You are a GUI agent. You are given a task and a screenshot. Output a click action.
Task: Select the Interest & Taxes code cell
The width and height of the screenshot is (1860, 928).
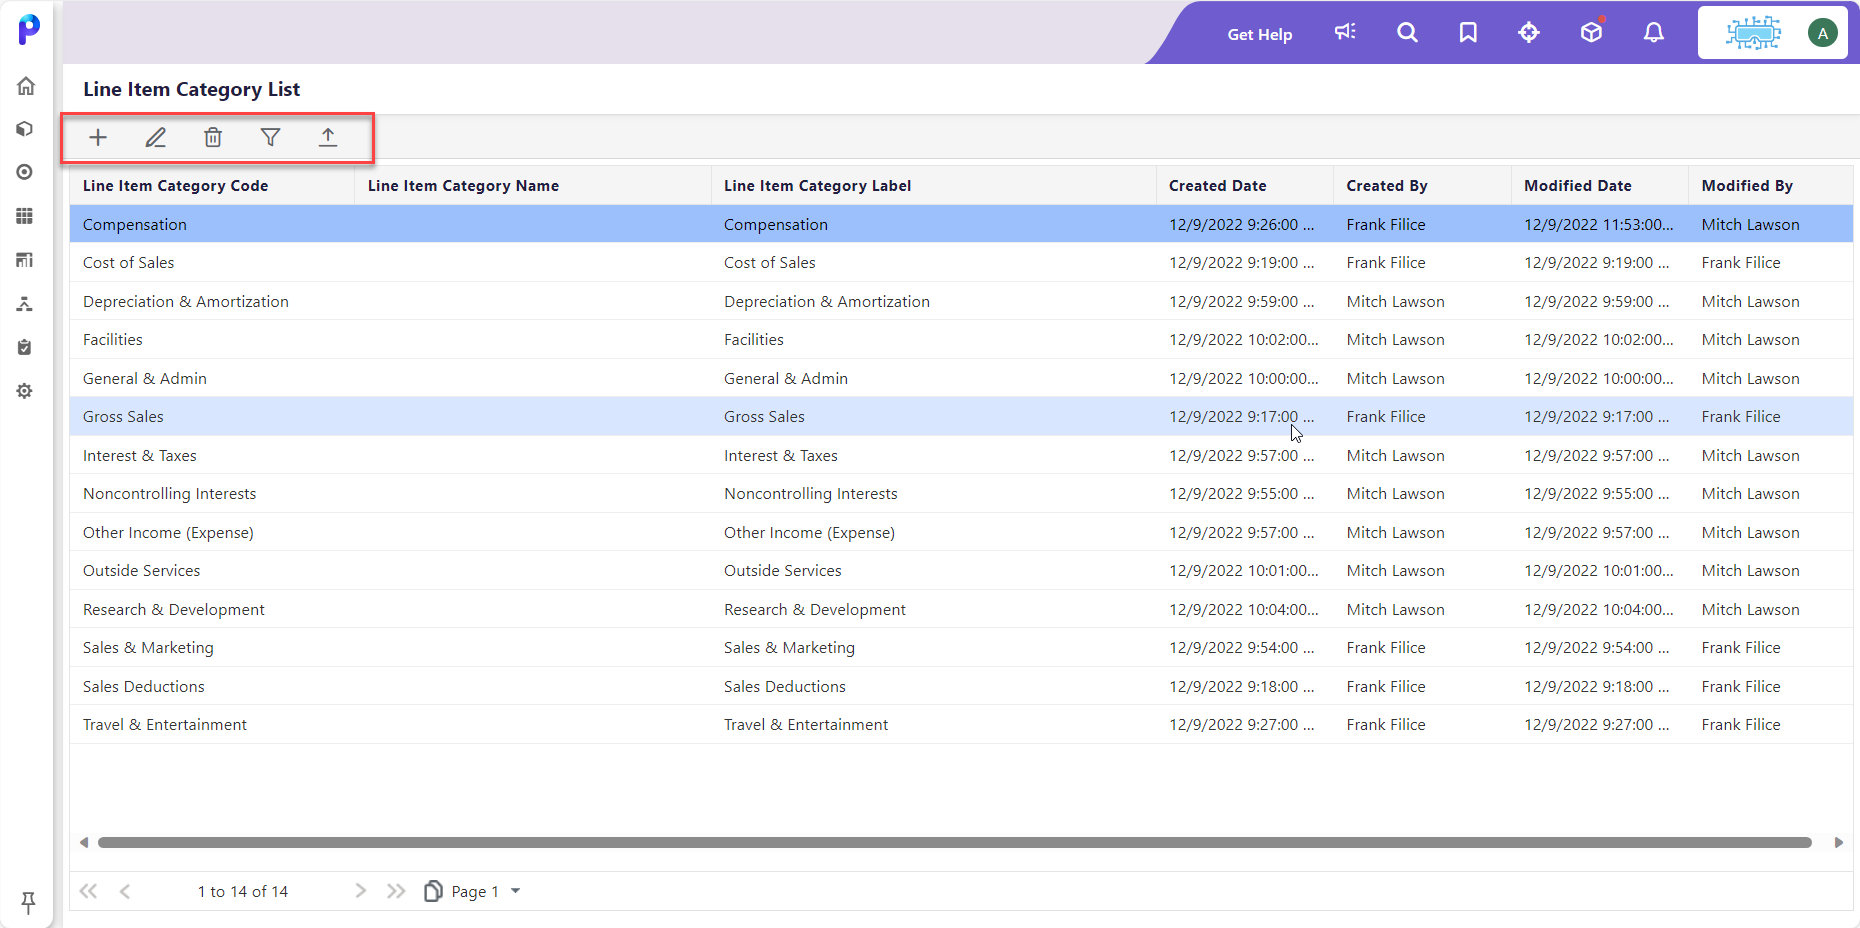pos(212,456)
